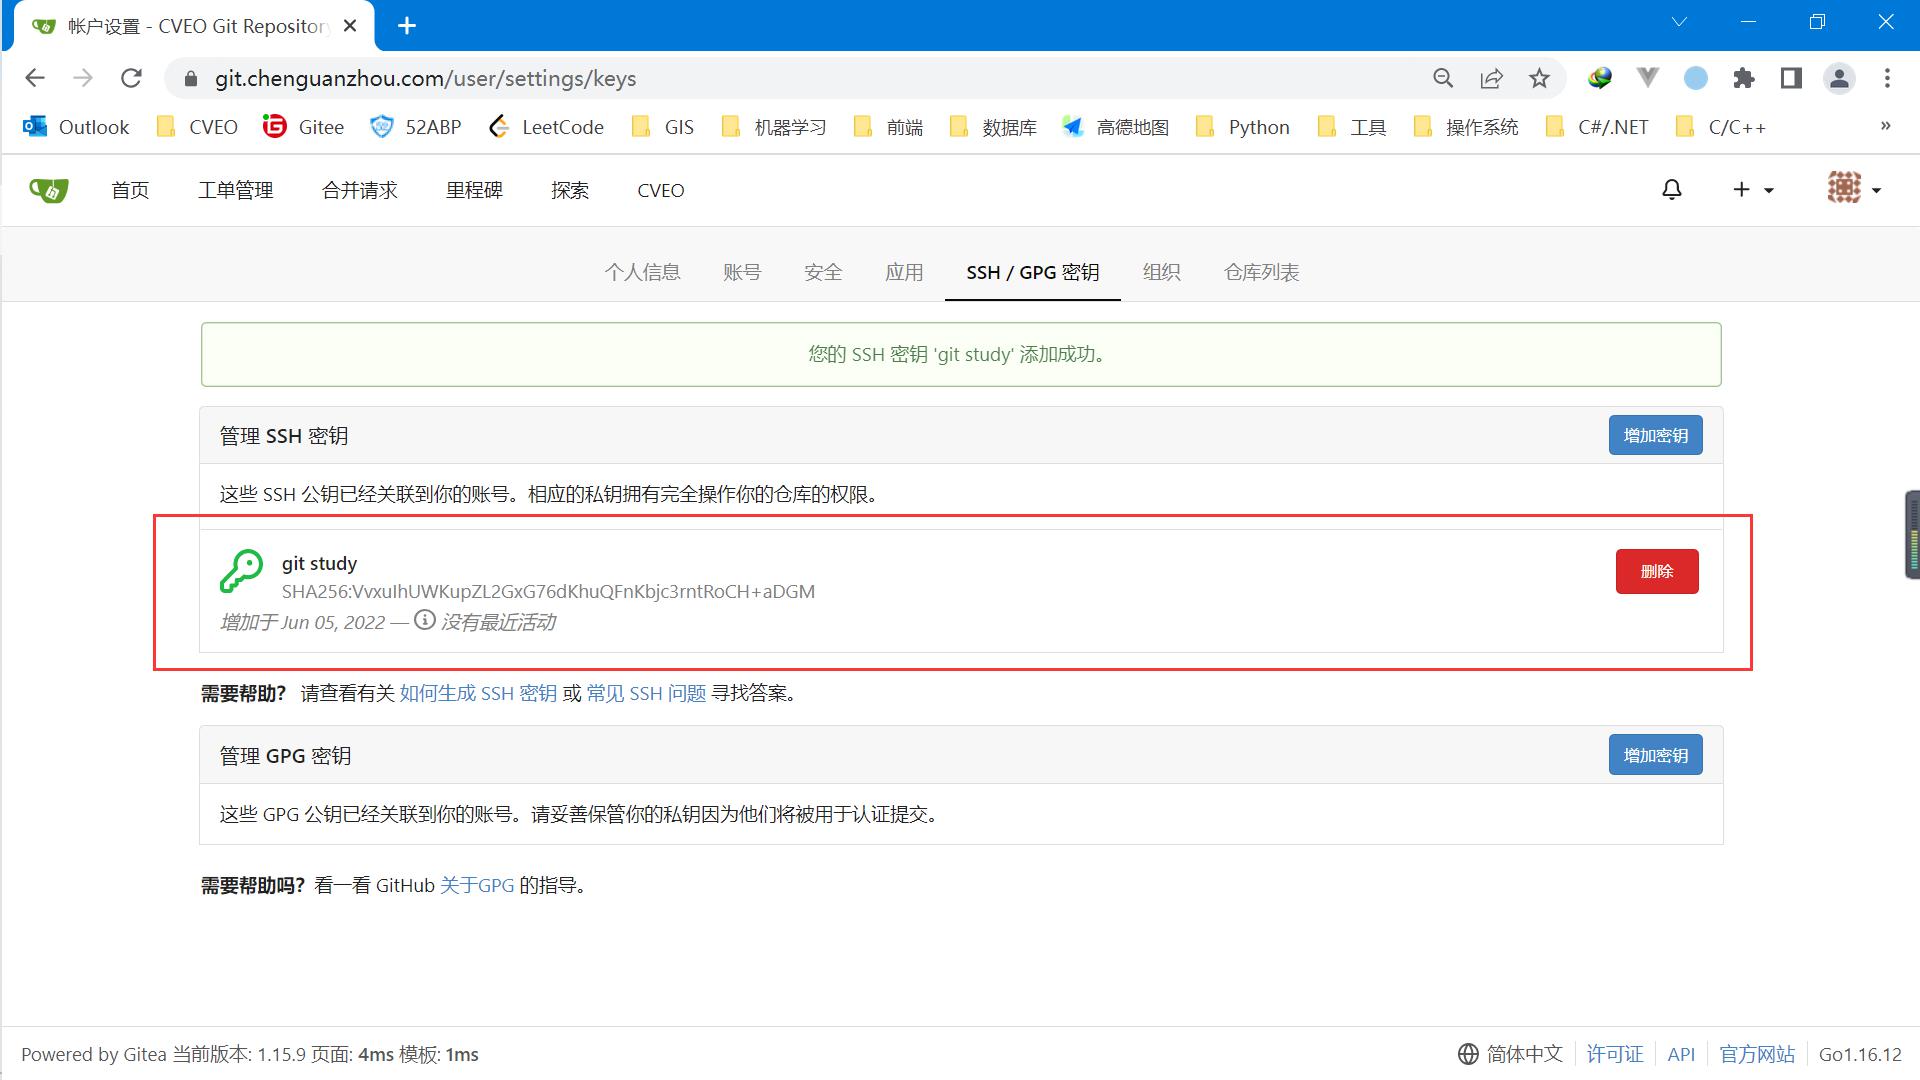Click the info icon beside 没有最近活动
1920x1080 pixels.
[425, 620]
